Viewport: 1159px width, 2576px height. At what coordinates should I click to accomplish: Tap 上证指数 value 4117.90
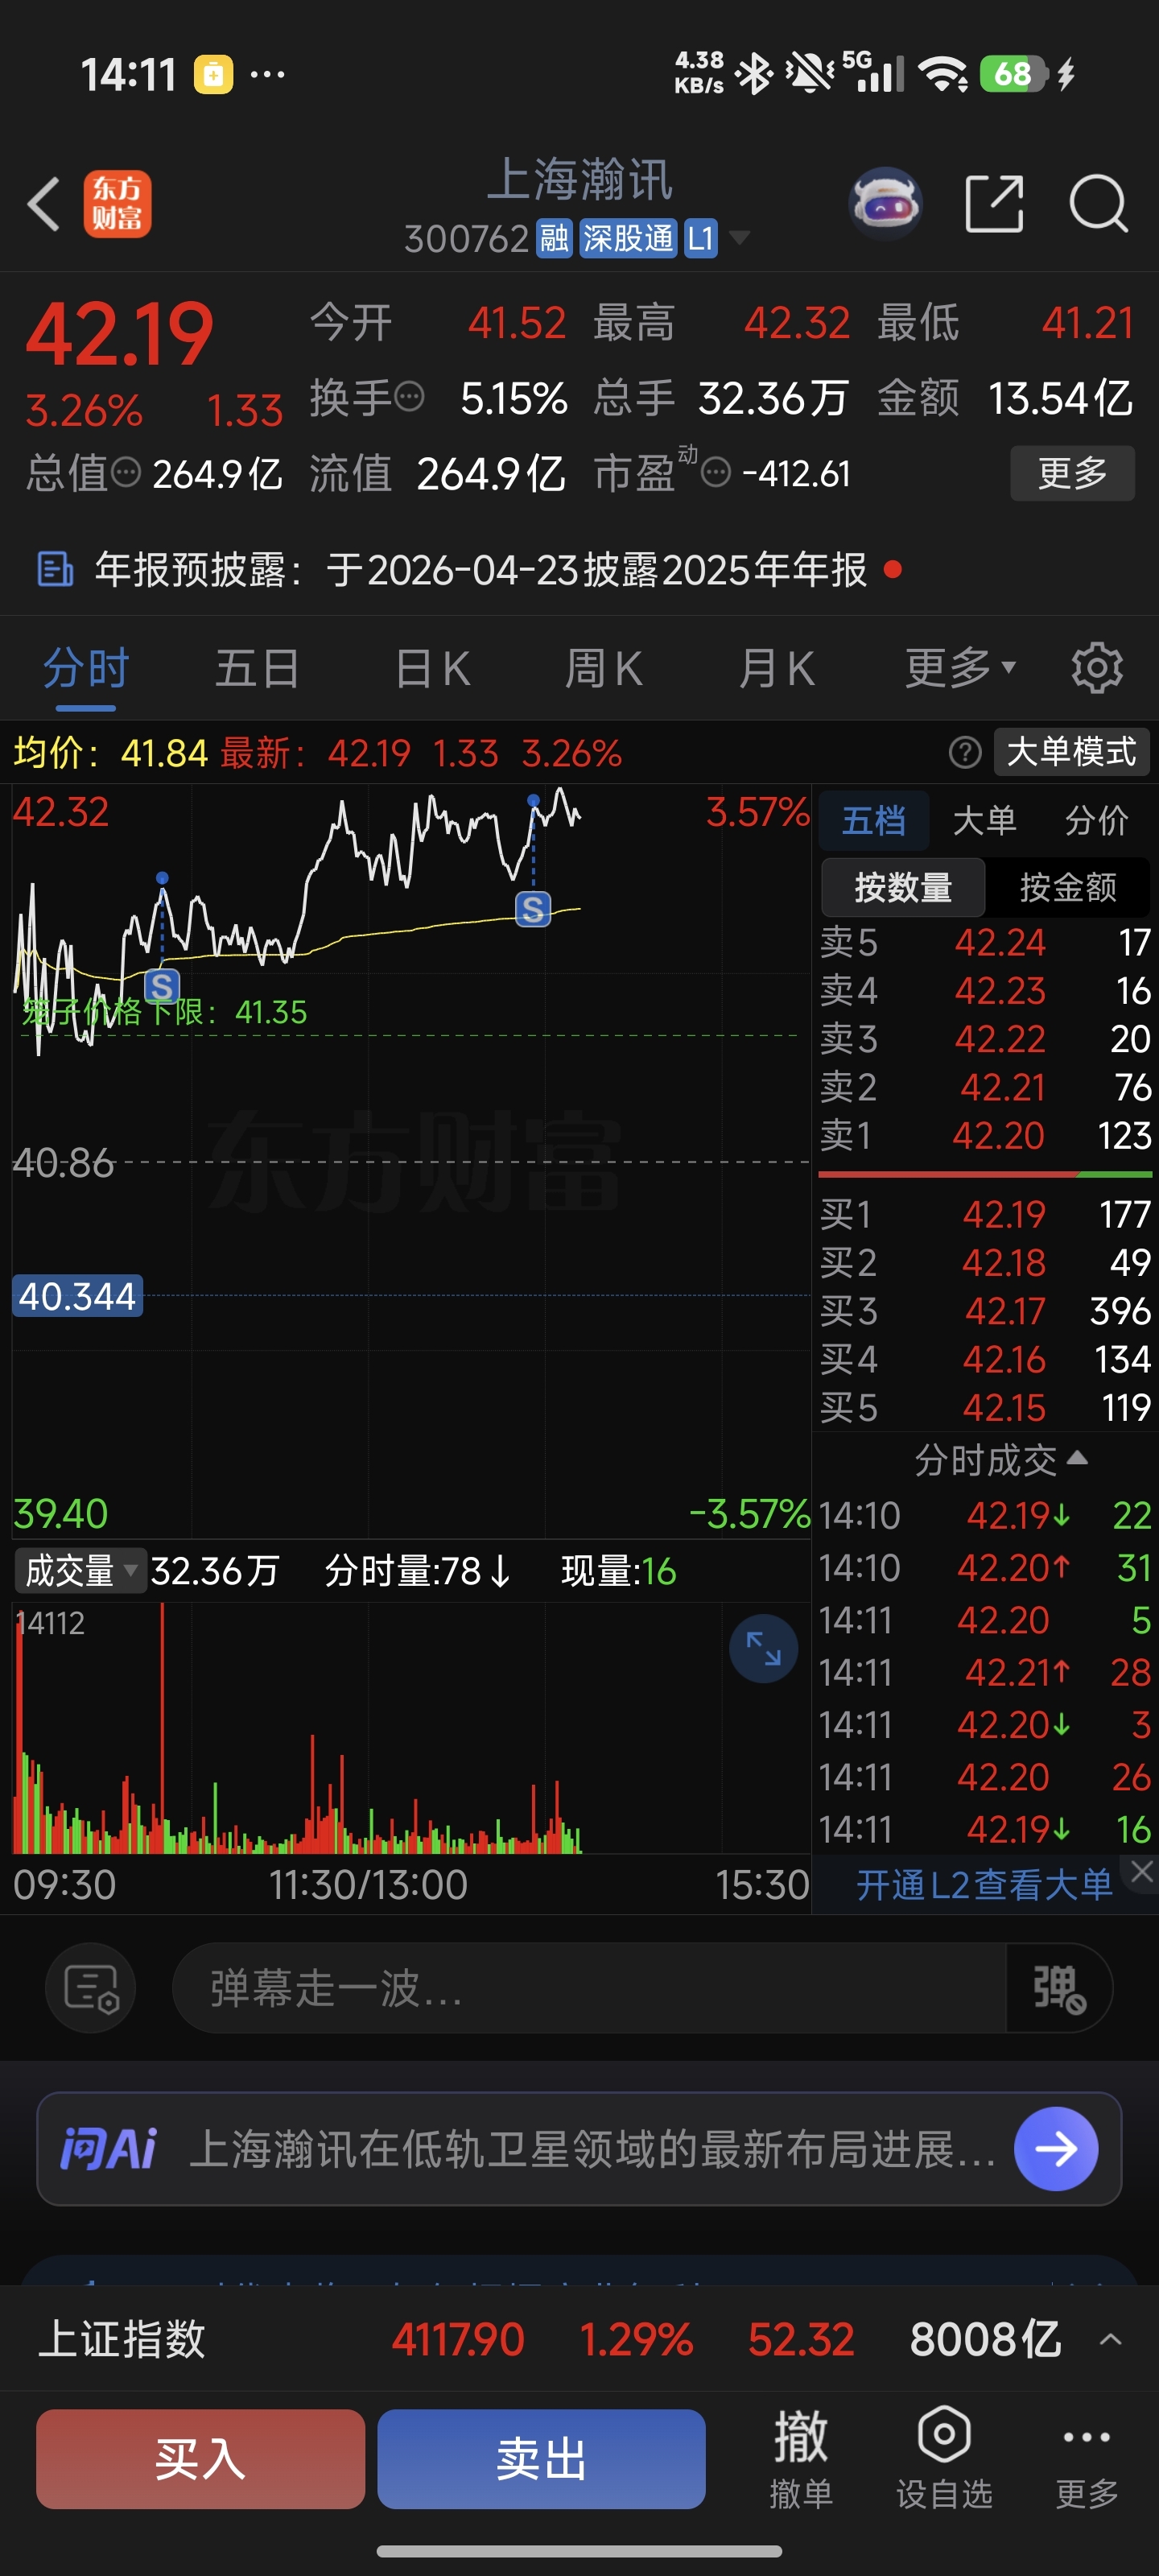pyautogui.click(x=458, y=2339)
